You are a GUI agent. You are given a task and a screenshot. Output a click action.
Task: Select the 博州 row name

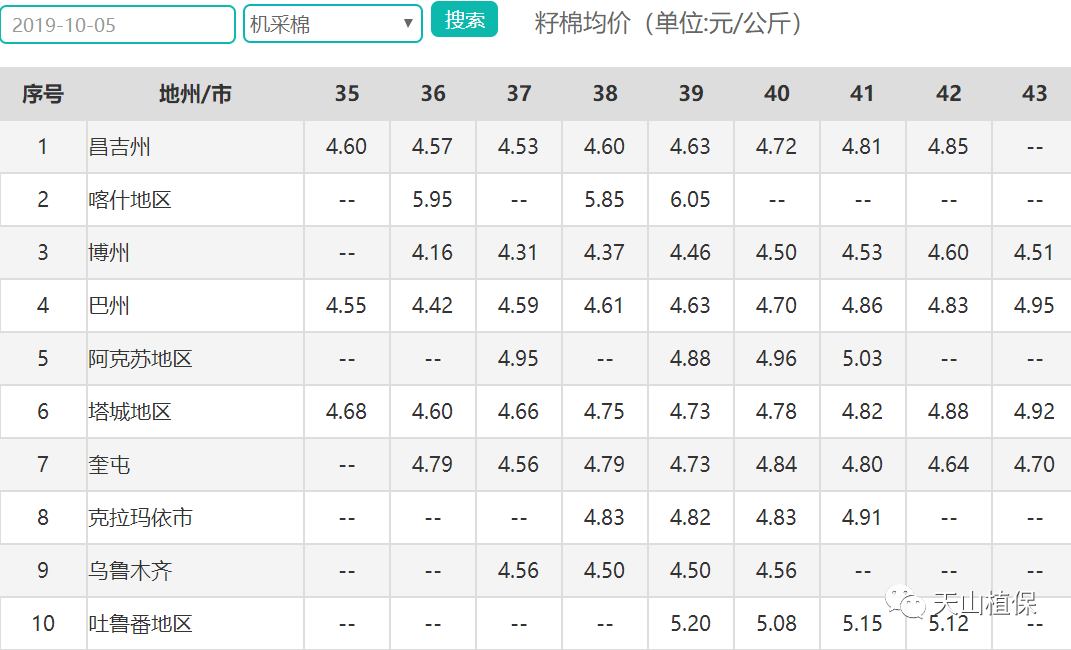click(x=109, y=253)
